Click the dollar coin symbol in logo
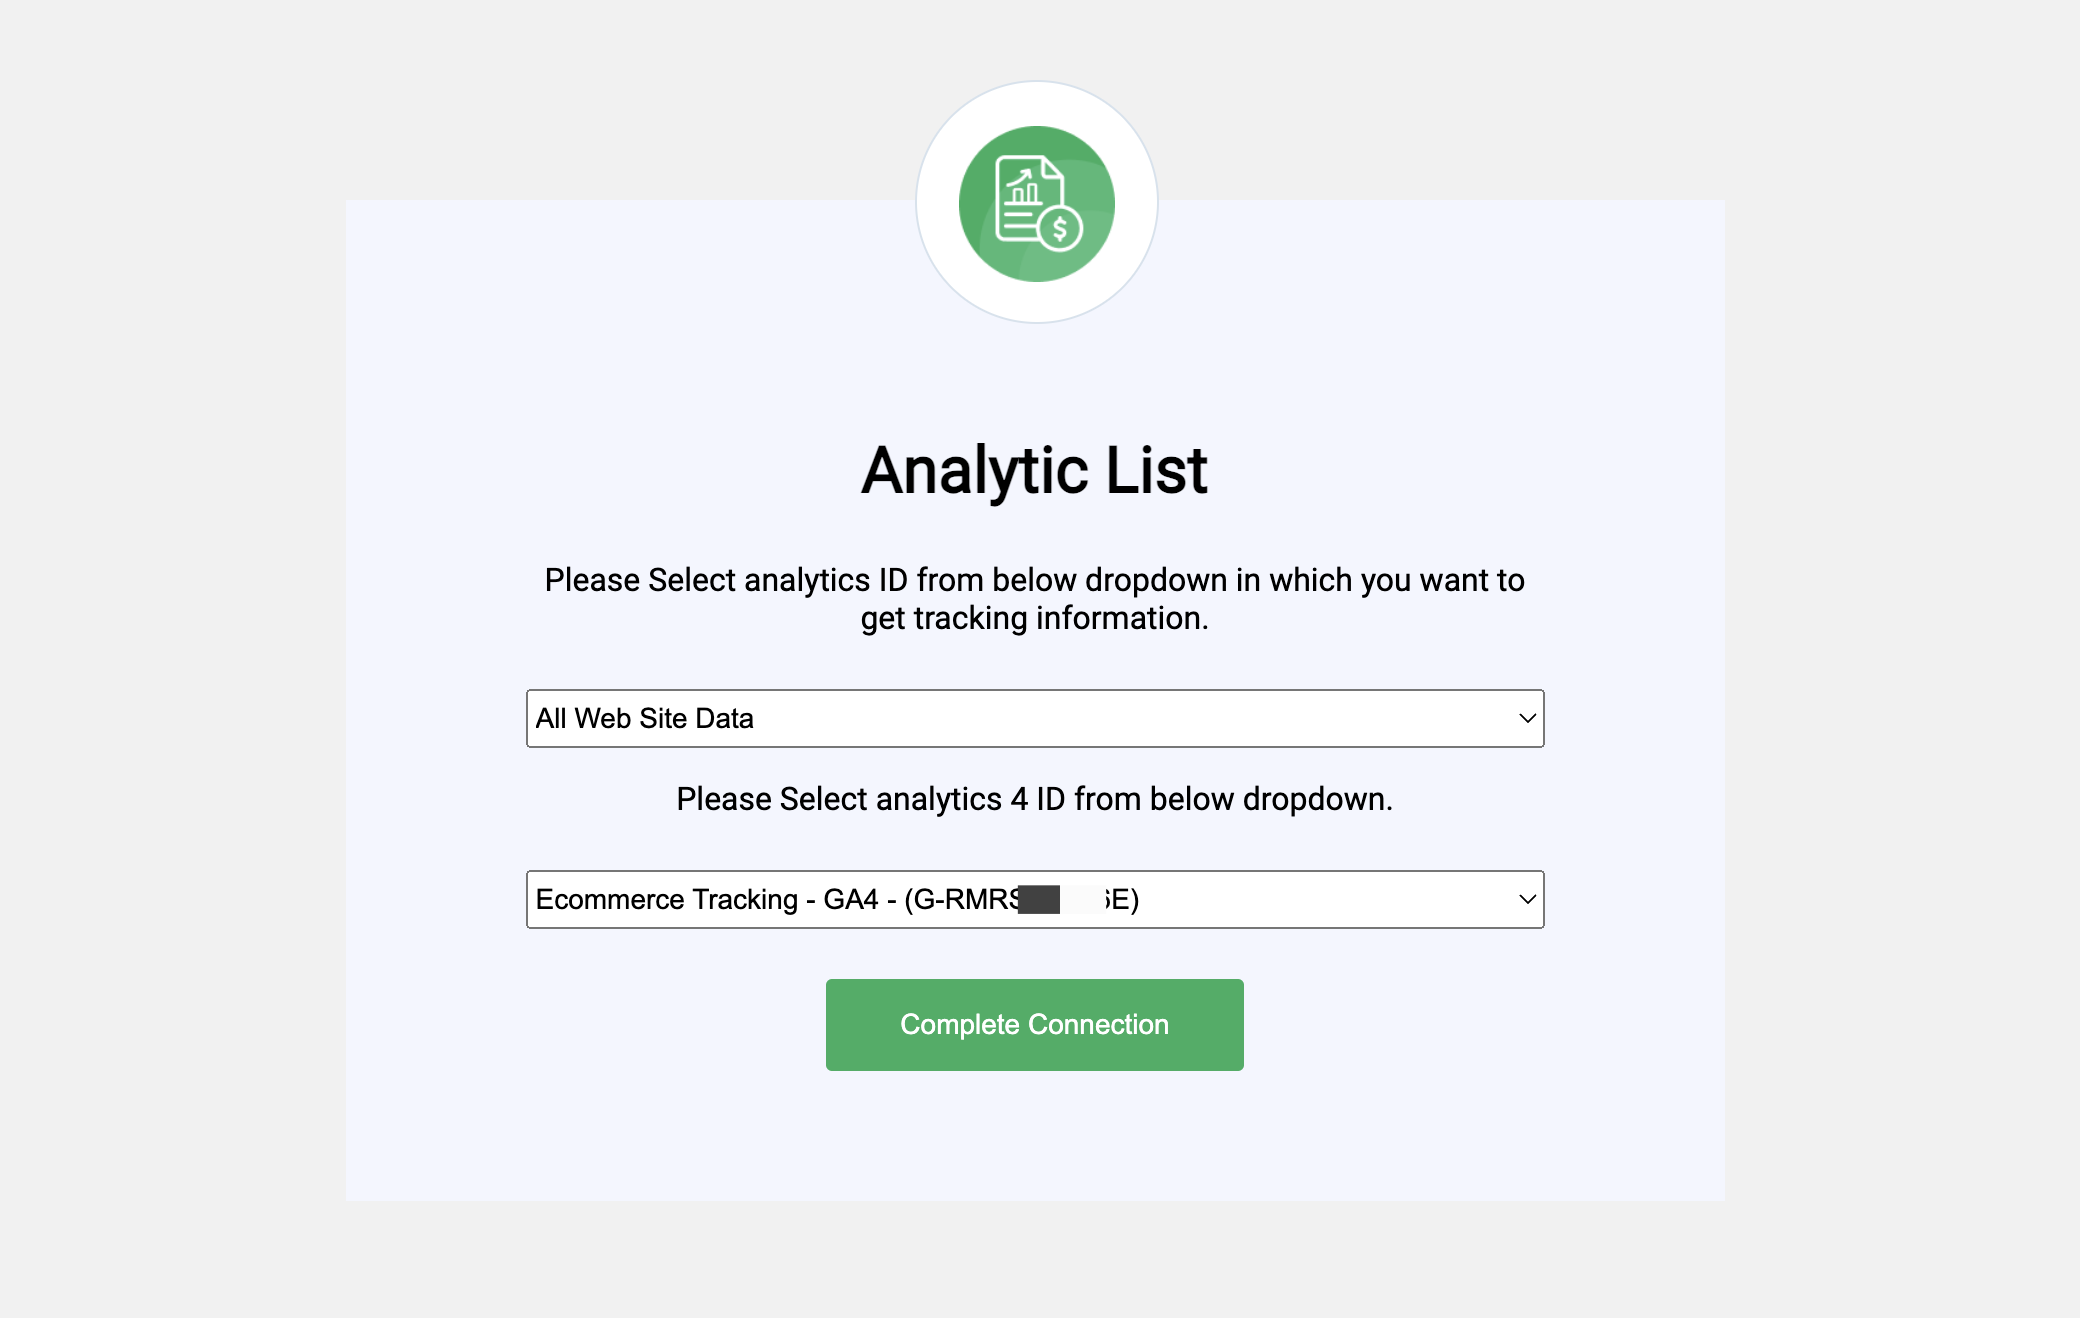 (x=1060, y=229)
